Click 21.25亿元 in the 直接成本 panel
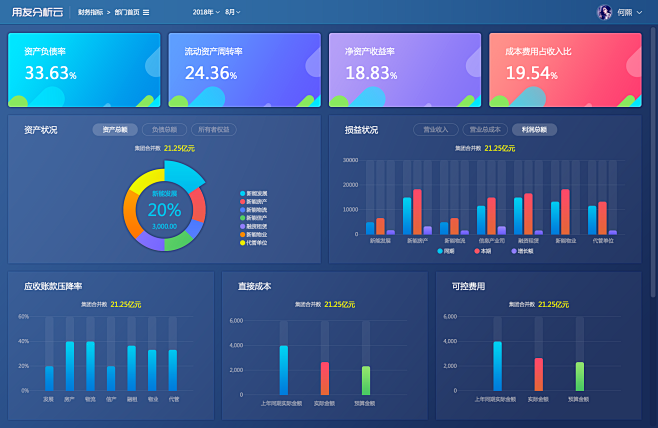 pos(340,304)
